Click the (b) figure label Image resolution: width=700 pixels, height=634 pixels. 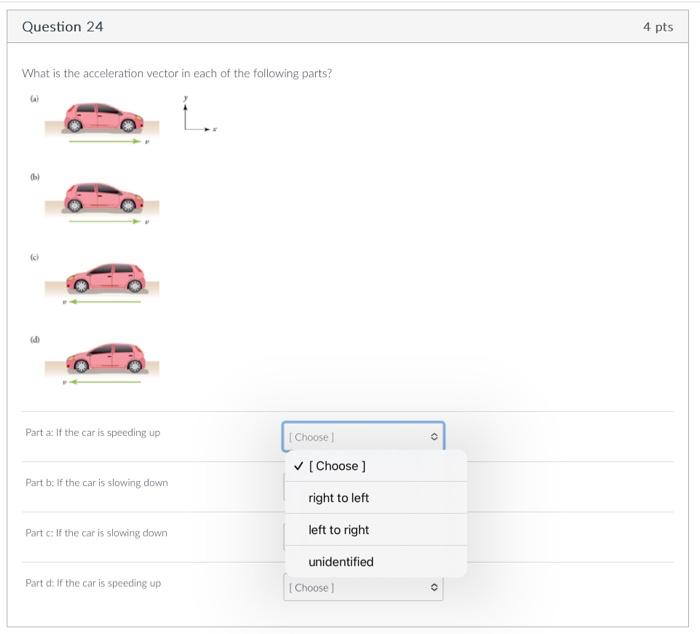coord(35,177)
